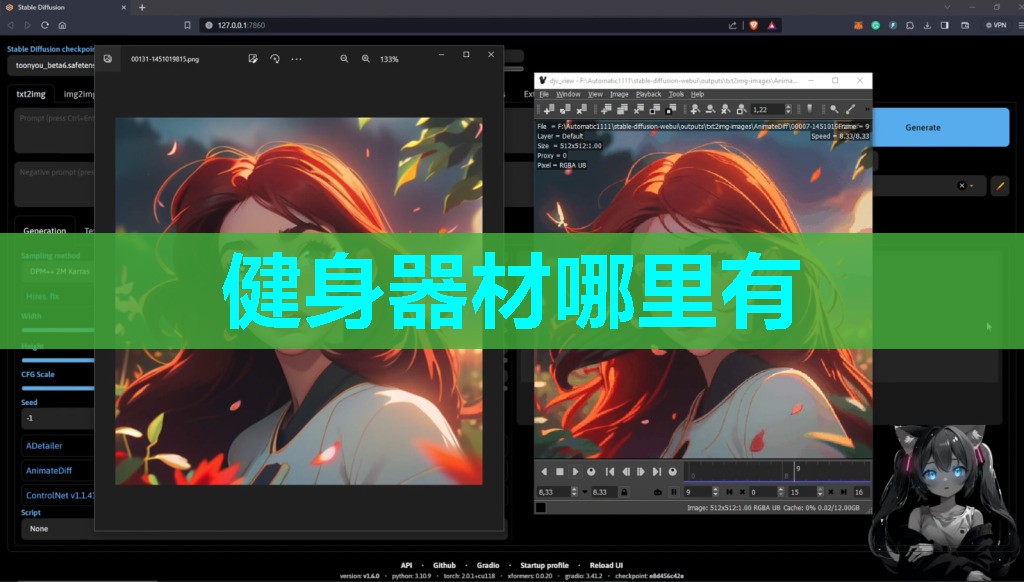Clear the styles field with the x icon
The height and width of the screenshot is (582, 1024).
(961, 186)
